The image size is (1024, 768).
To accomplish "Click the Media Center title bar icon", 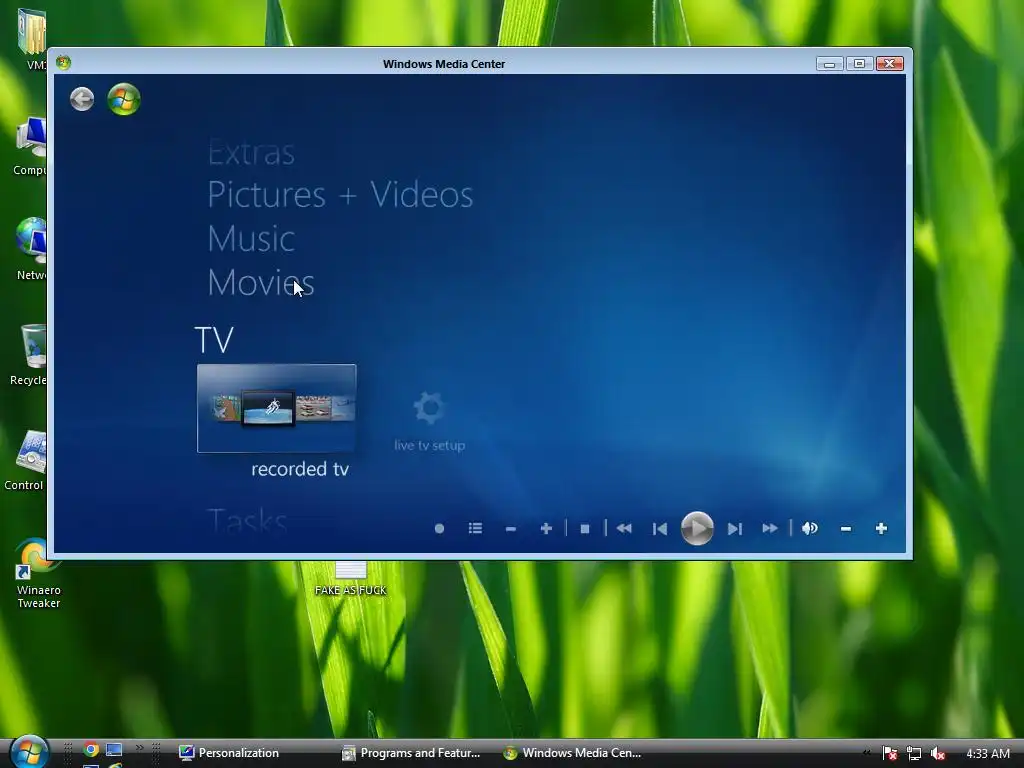I will [63, 63].
